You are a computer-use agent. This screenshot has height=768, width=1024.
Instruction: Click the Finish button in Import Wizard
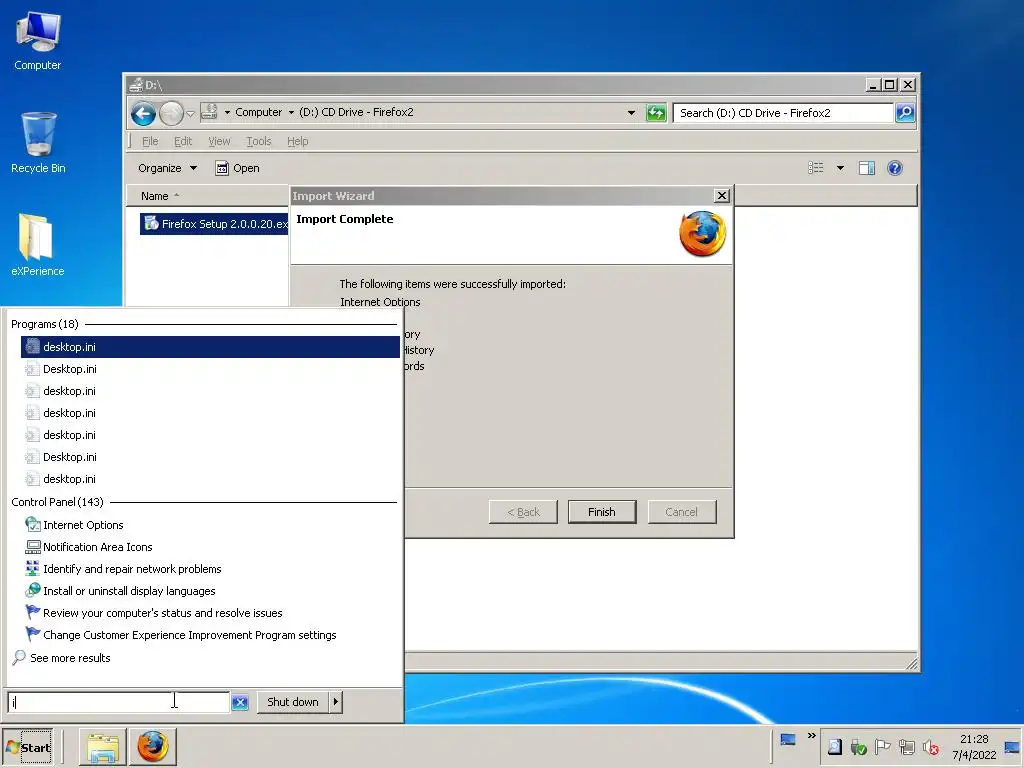coord(601,512)
